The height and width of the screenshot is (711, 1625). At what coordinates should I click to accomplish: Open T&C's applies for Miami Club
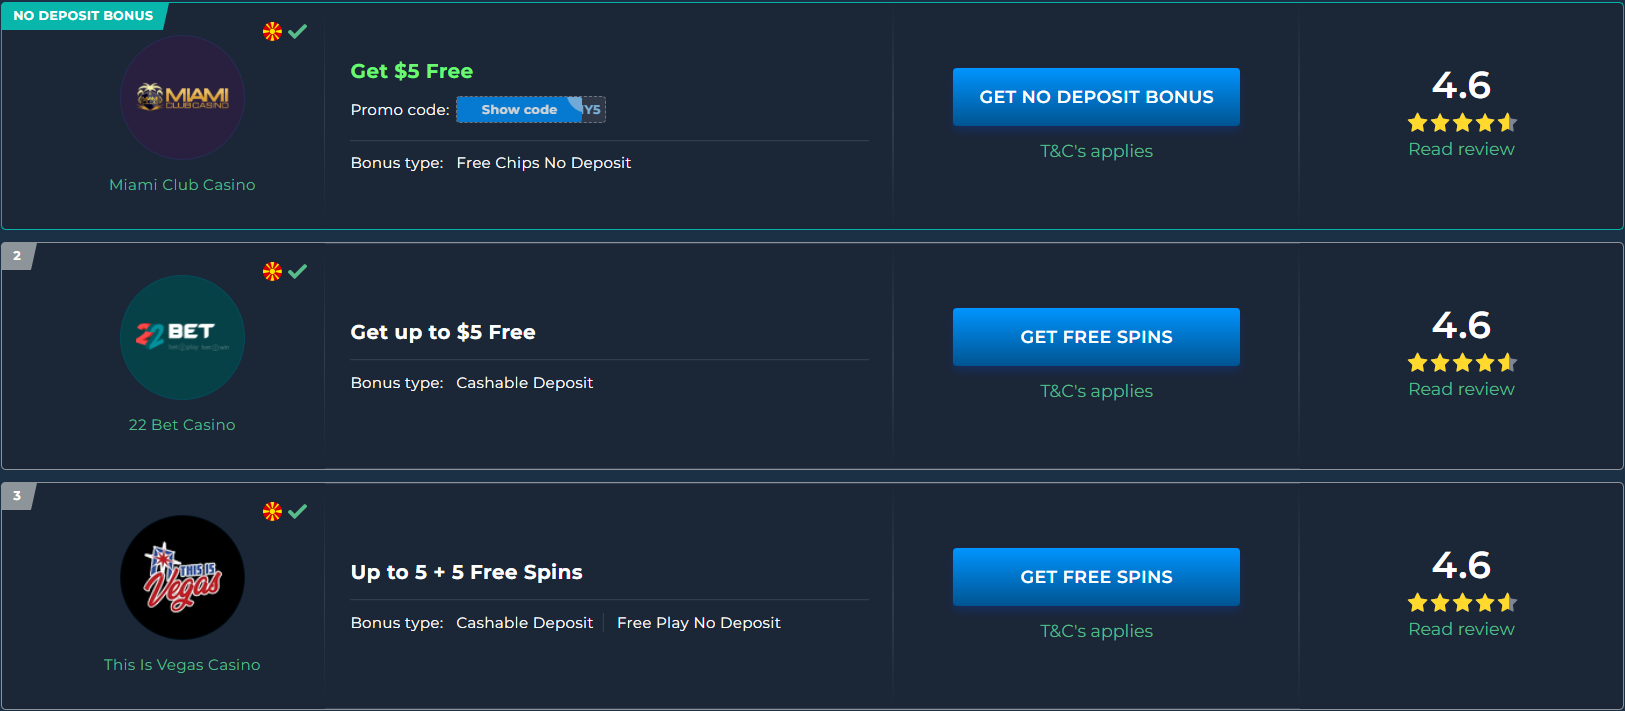(x=1096, y=151)
